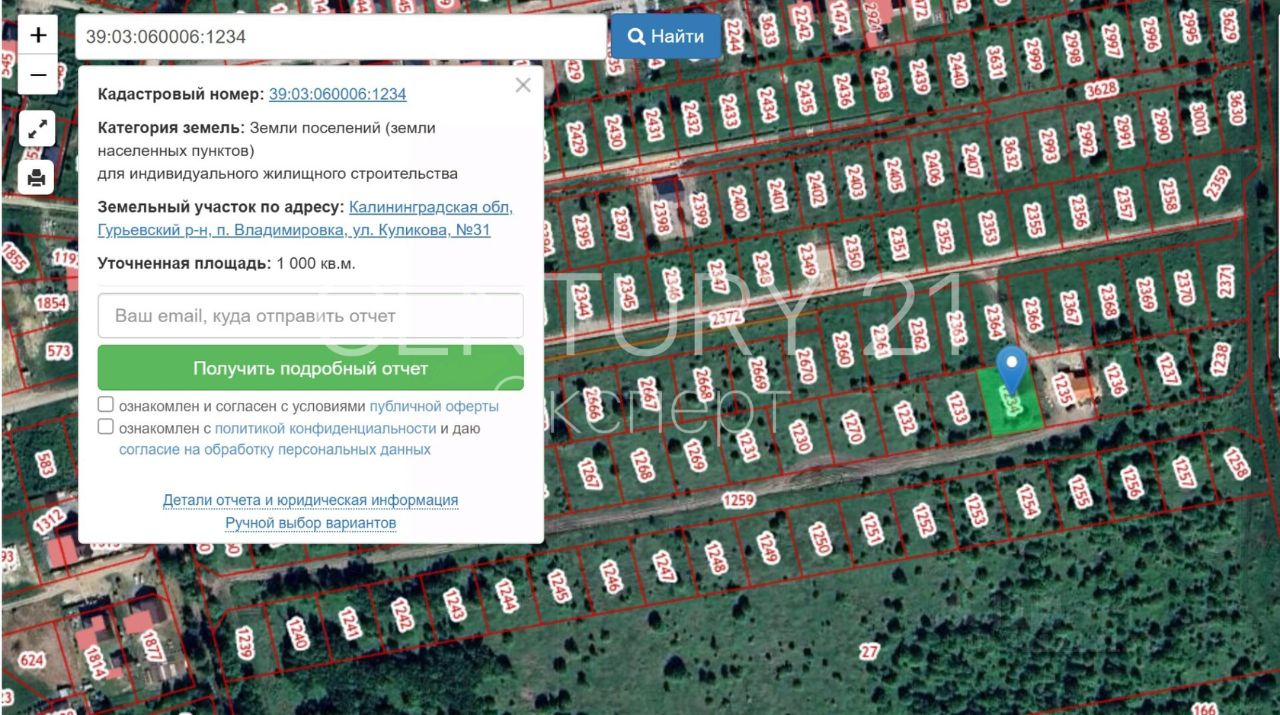Print the map with printer icon
The width and height of the screenshot is (1280, 715).
pyautogui.click(x=37, y=178)
